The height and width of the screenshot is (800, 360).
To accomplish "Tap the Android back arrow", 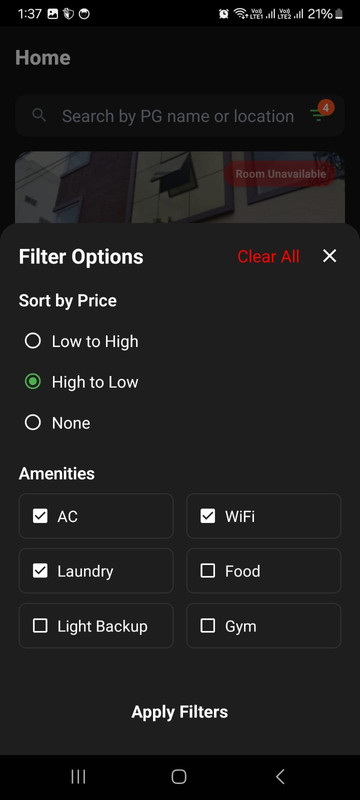I will point(279,777).
